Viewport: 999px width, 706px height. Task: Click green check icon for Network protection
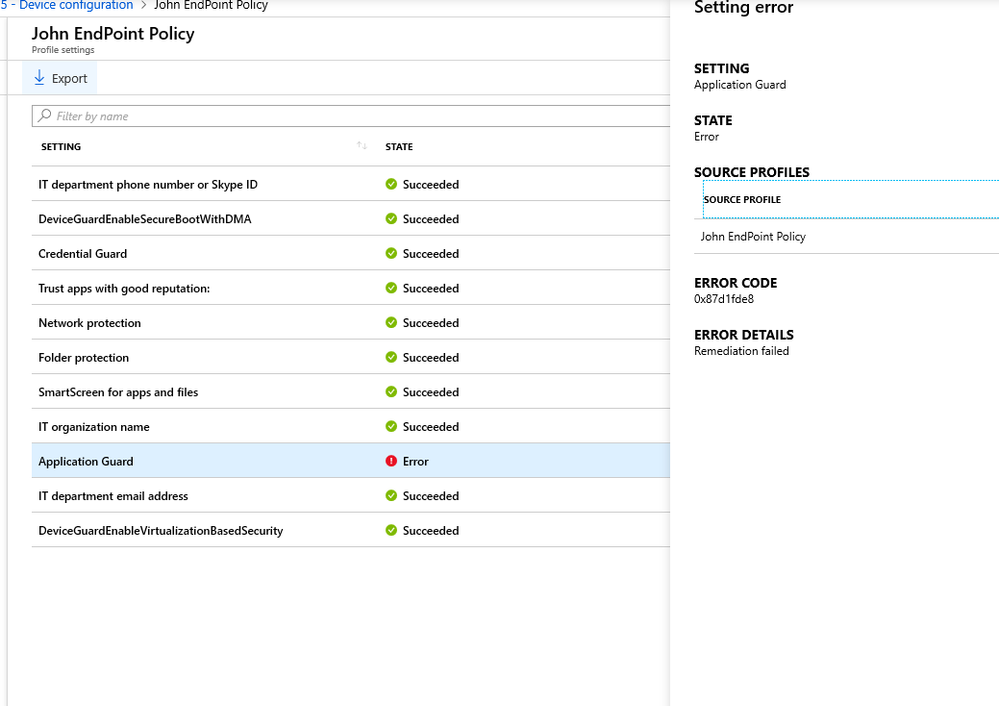(391, 323)
